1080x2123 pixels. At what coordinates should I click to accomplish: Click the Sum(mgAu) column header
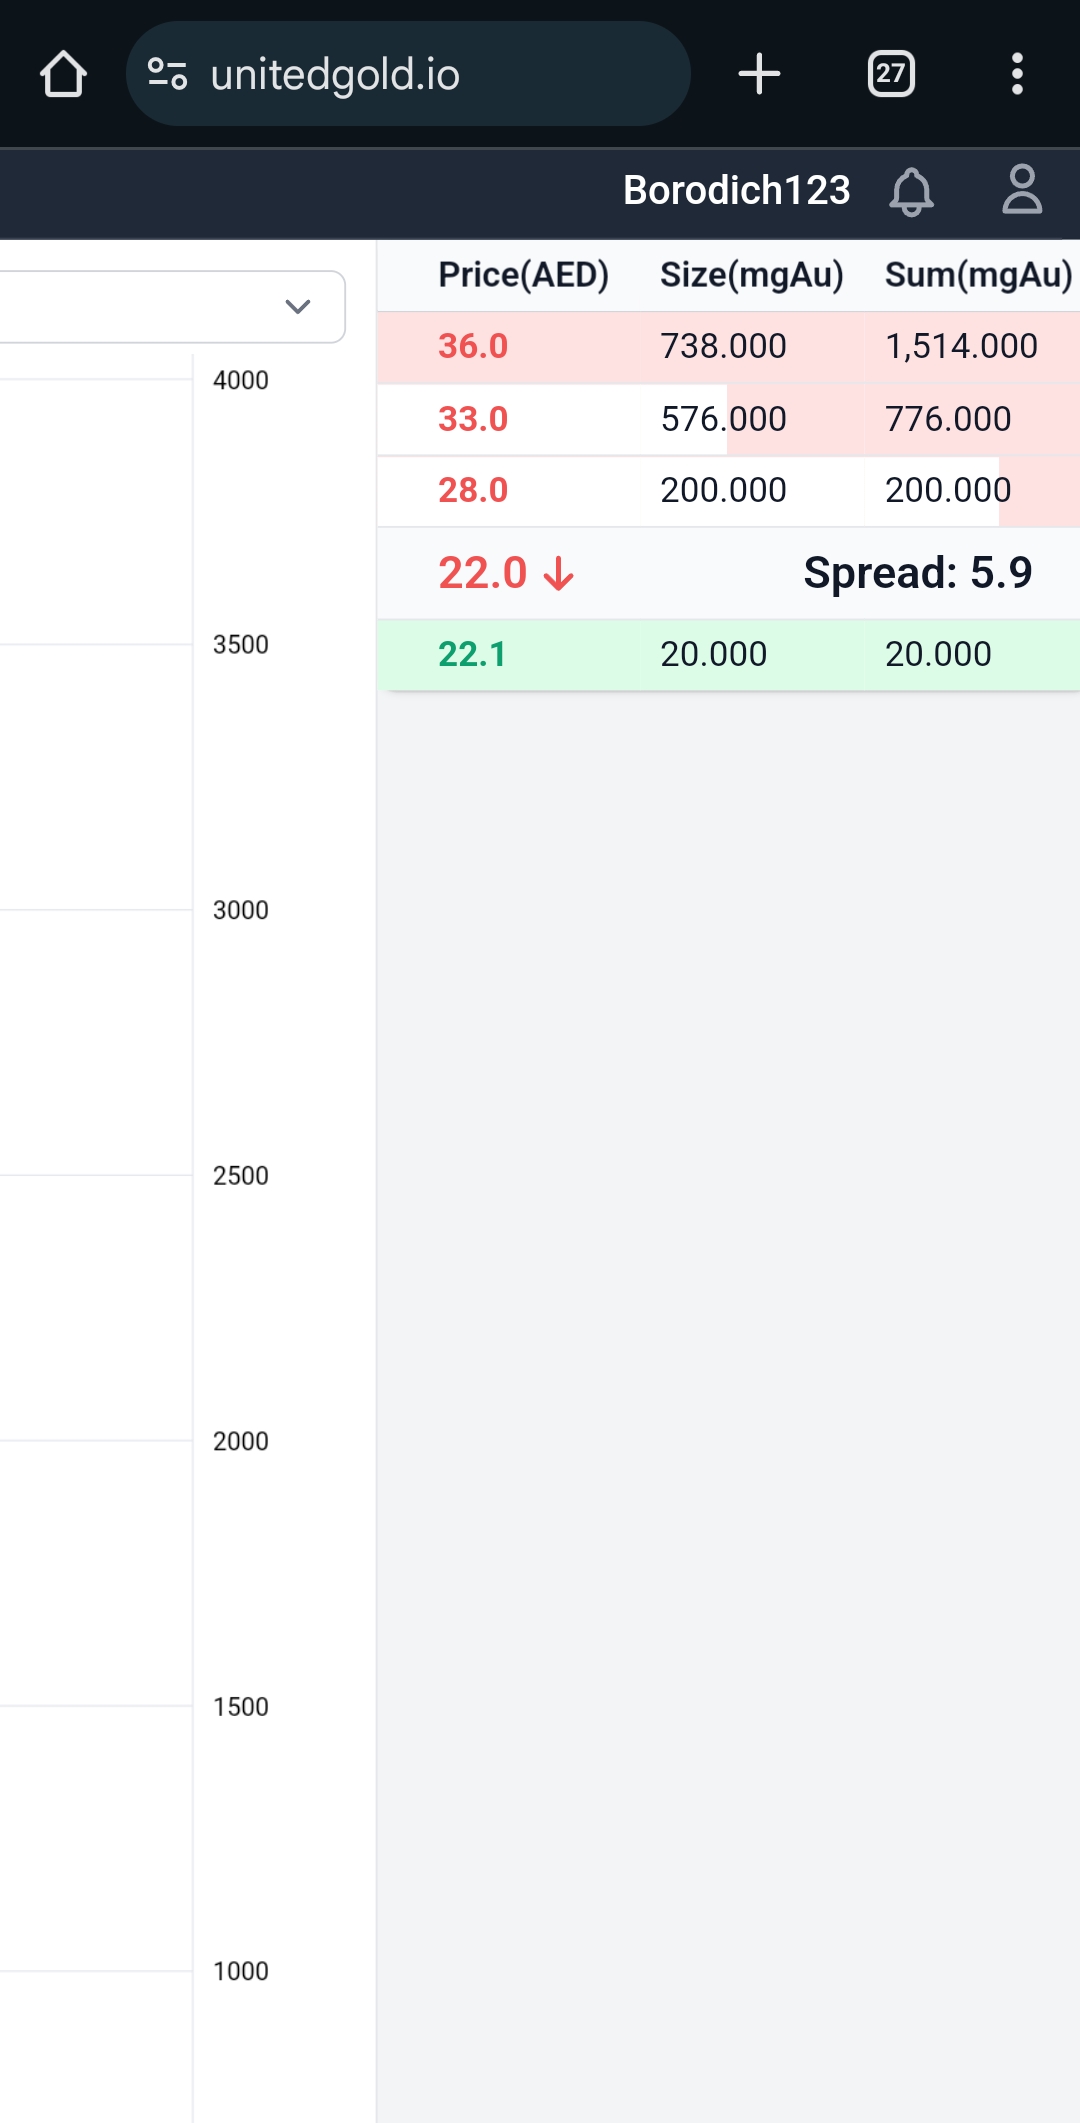coord(978,275)
